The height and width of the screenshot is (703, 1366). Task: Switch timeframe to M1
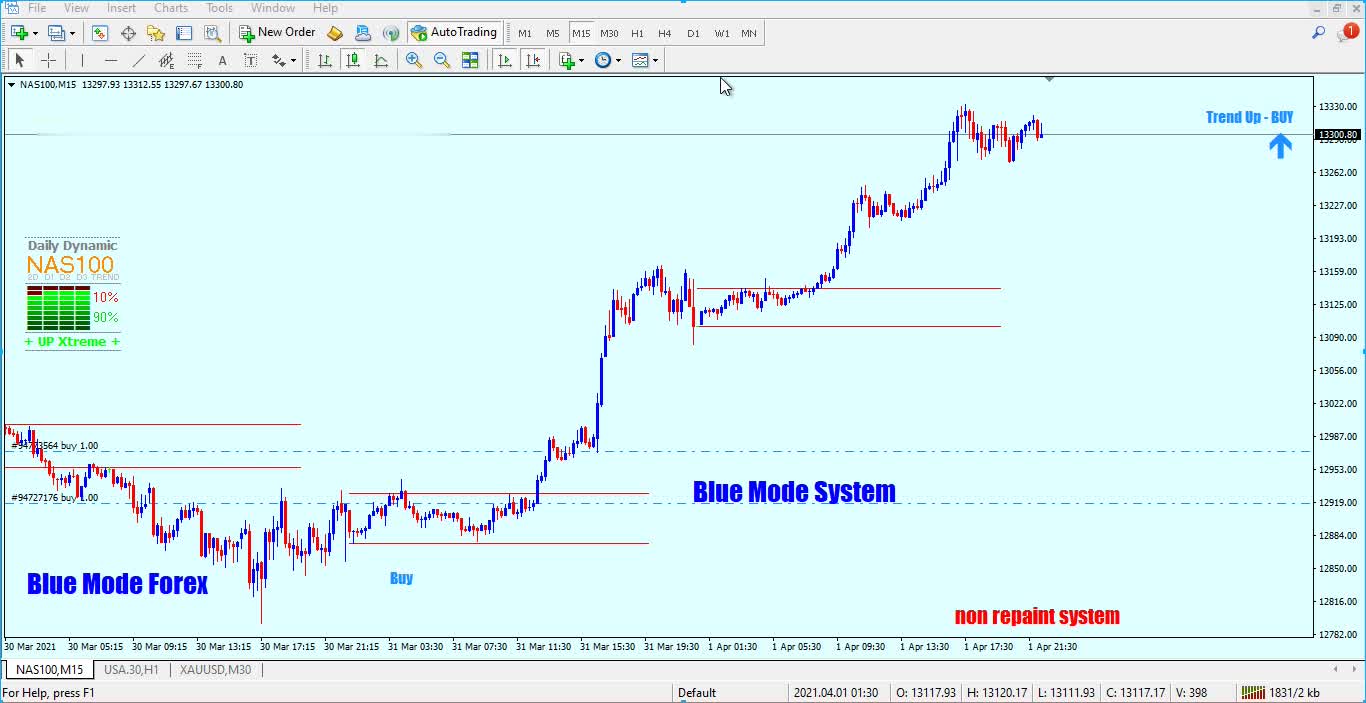[525, 33]
